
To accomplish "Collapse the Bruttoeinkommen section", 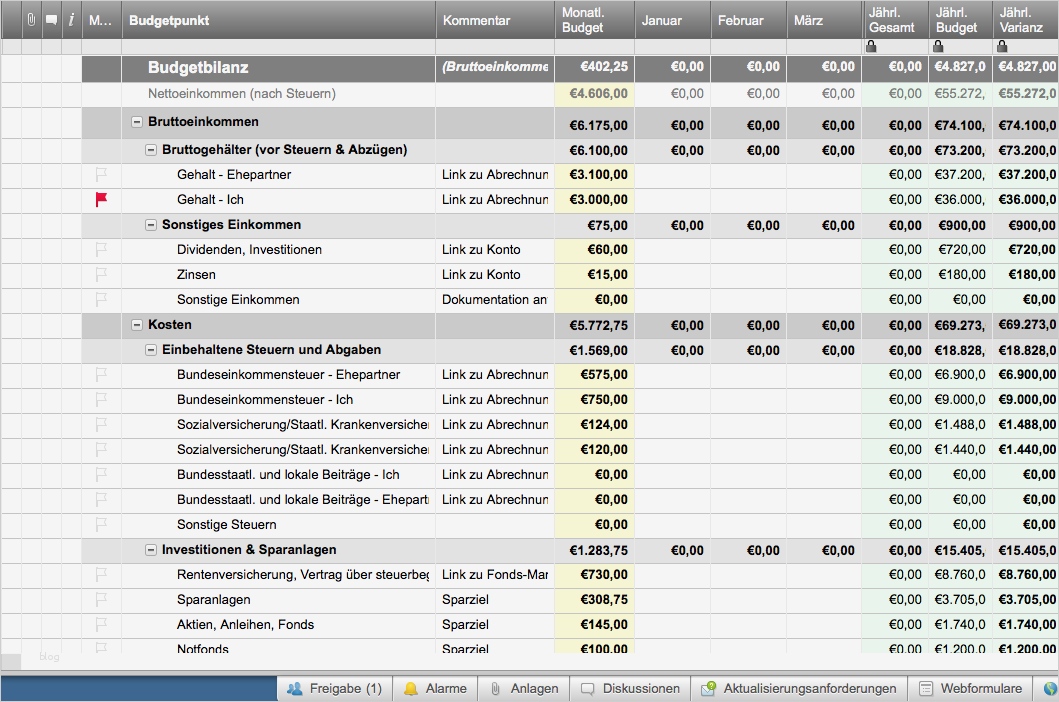I will 137,122.
